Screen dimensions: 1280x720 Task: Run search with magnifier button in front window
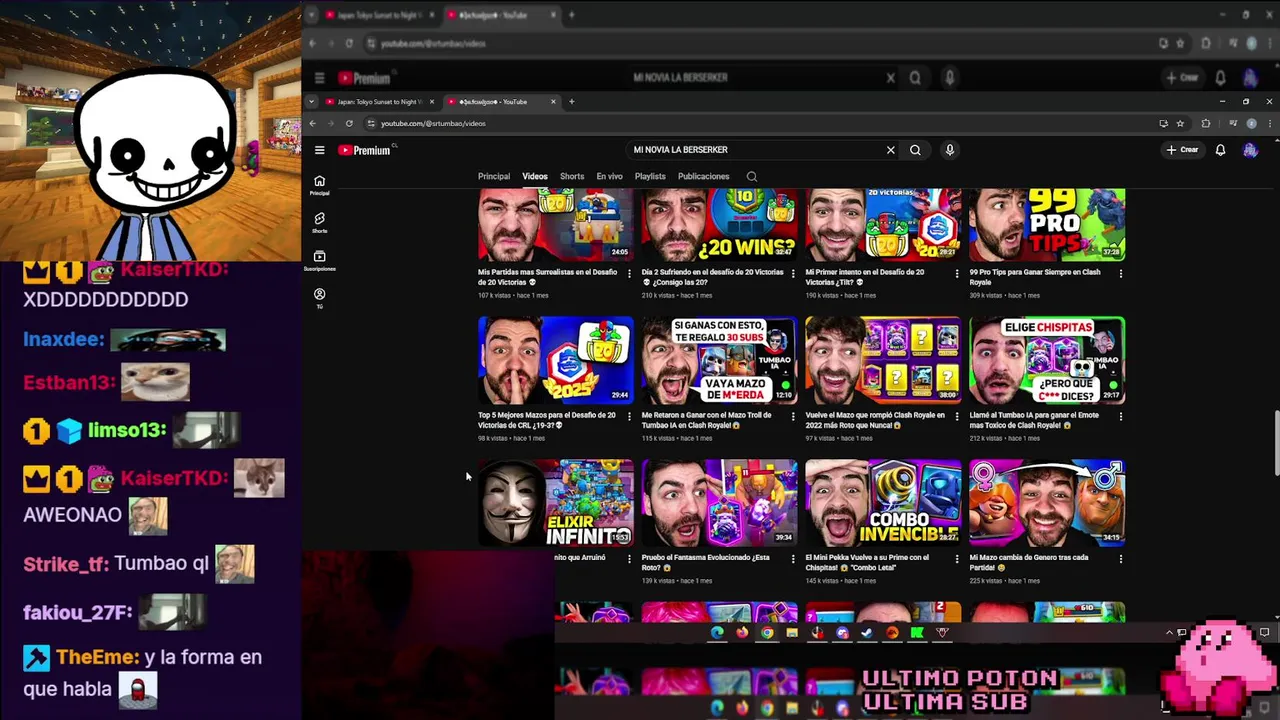[x=915, y=150]
